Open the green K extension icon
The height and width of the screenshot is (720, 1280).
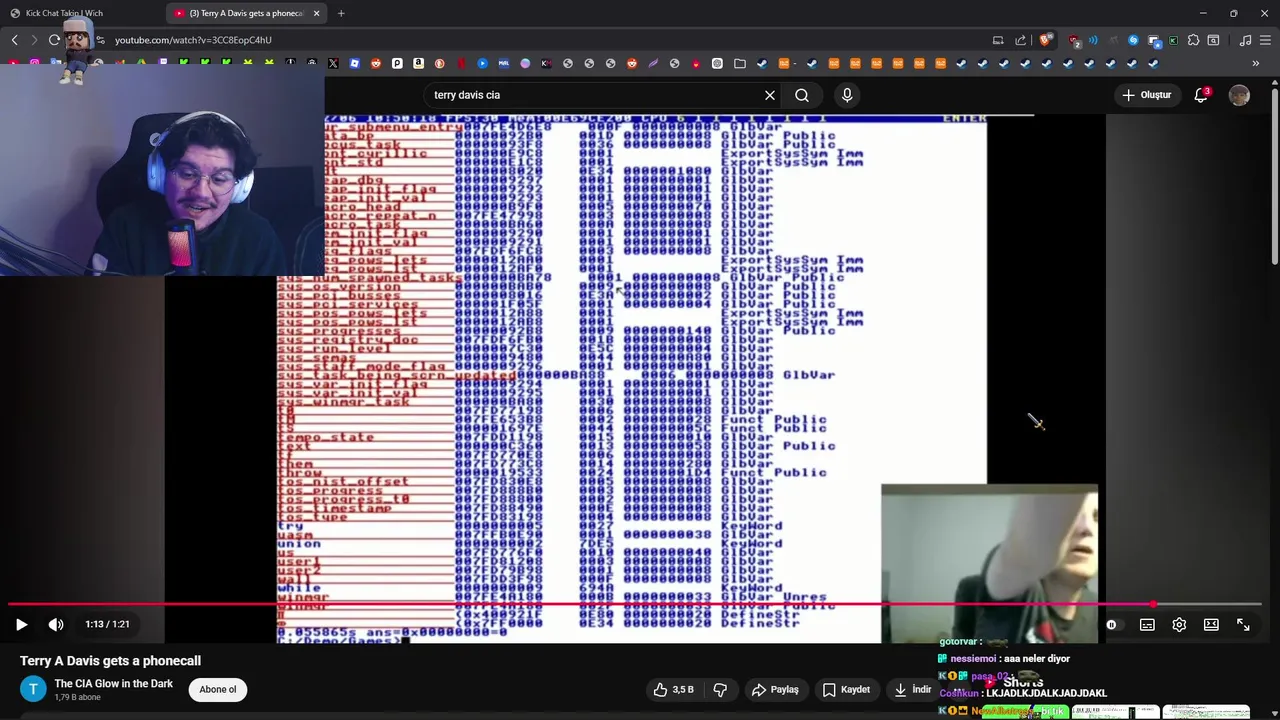(1173, 40)
